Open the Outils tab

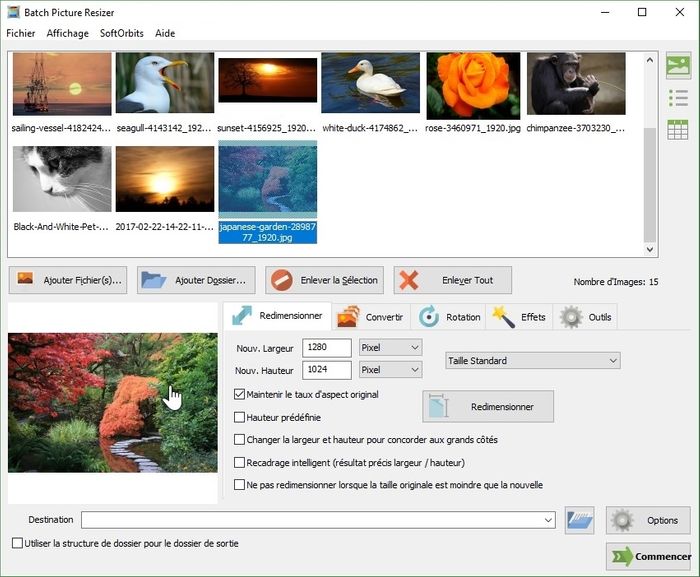pos(587,317)
